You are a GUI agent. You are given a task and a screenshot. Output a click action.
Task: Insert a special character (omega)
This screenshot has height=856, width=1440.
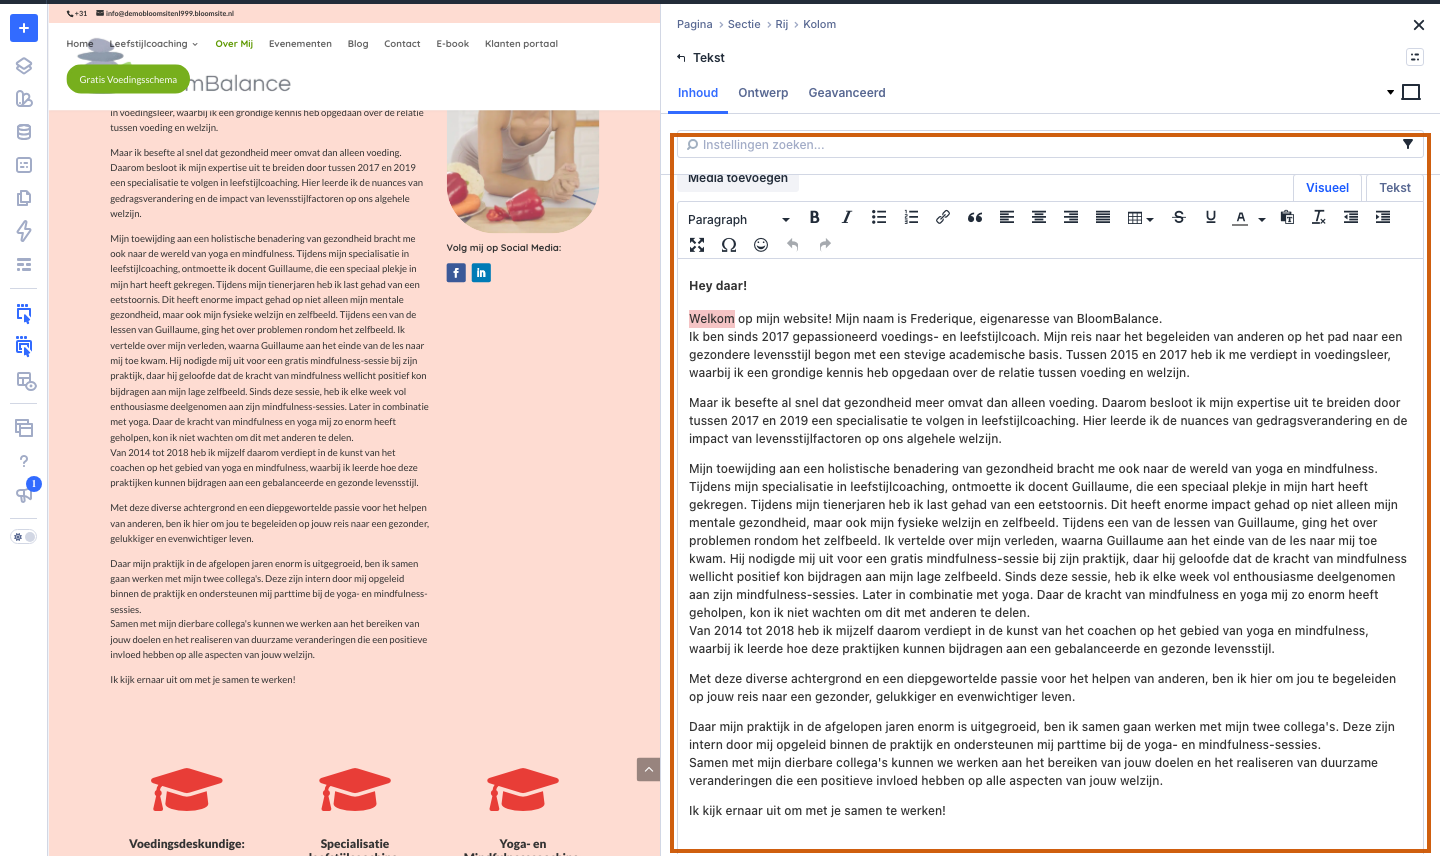click(x=729, y=245)
